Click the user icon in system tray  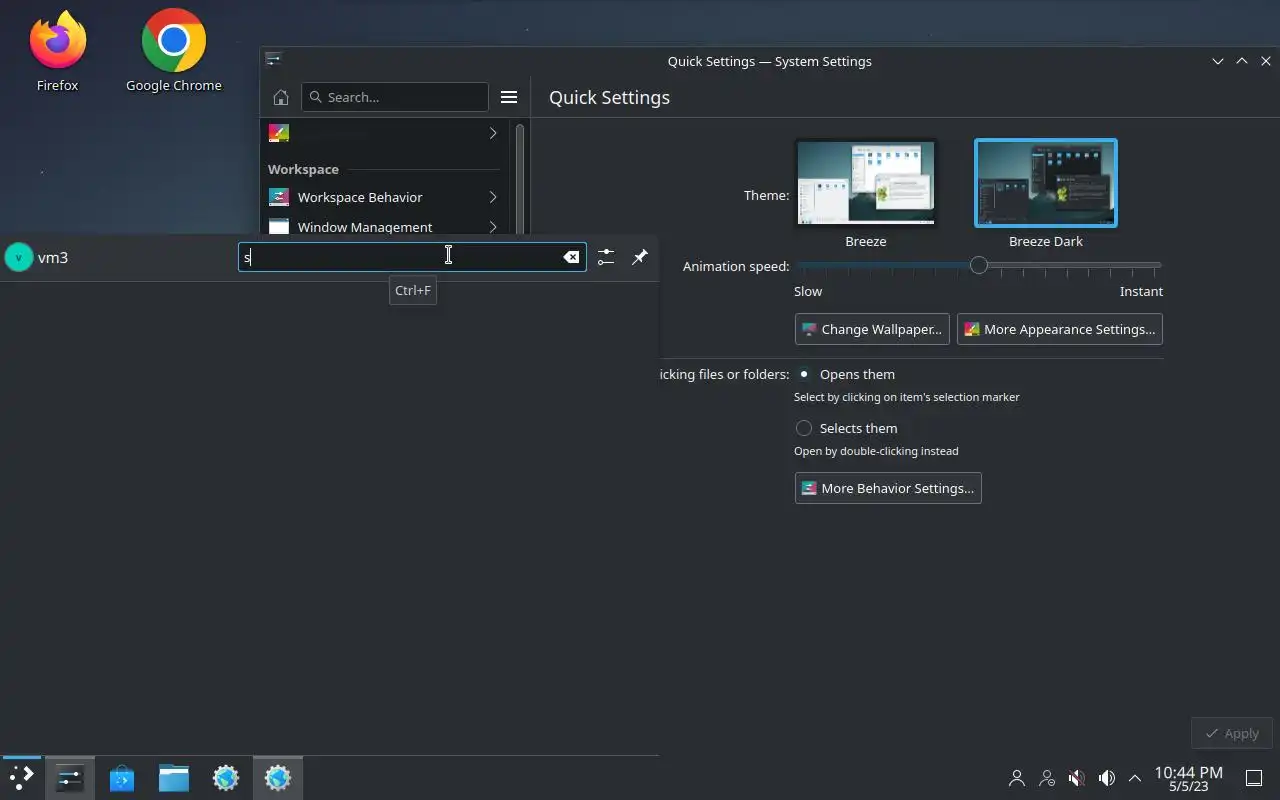[x=1017, y=777]
